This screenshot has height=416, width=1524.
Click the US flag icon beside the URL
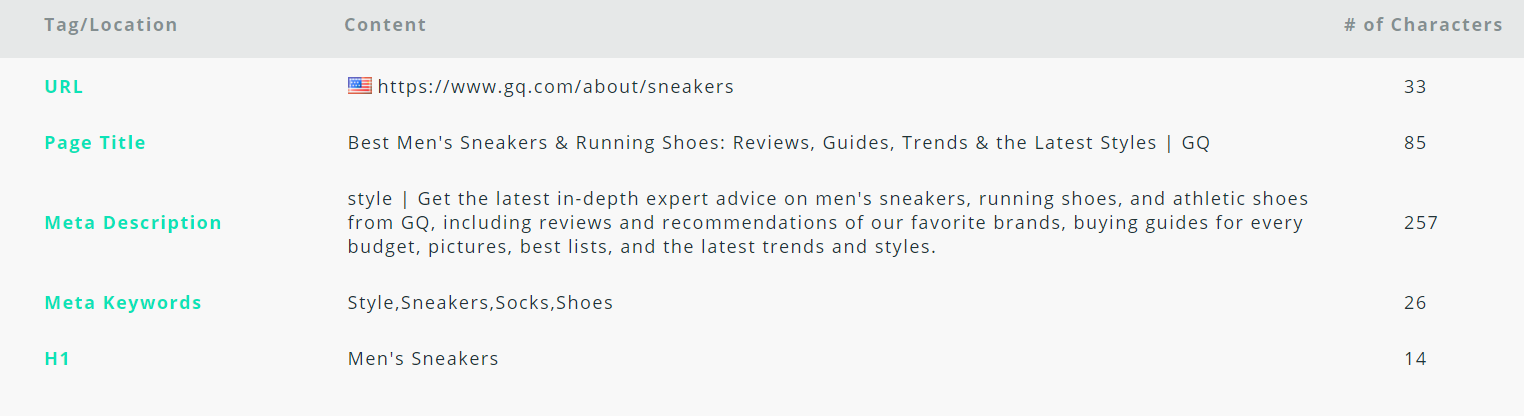tap(360, 86)
